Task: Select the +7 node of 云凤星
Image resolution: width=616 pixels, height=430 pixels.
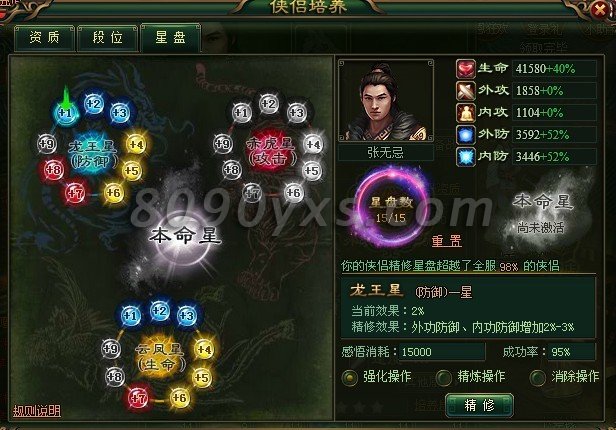Action: point(138,398)
